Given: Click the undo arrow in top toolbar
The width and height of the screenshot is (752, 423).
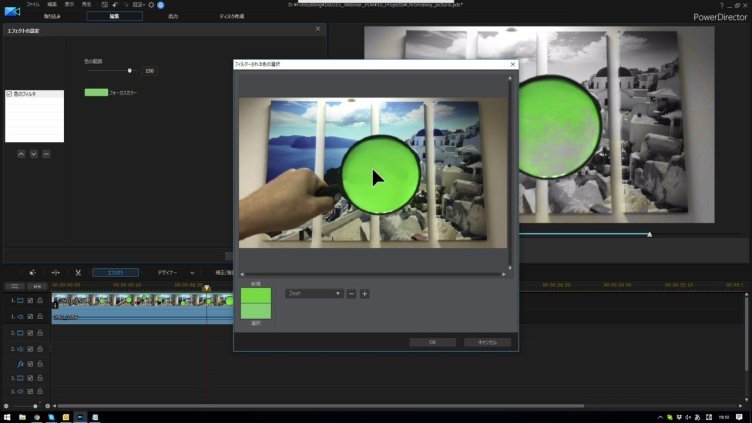Looking at the screenshot, I should pos(115,5).
